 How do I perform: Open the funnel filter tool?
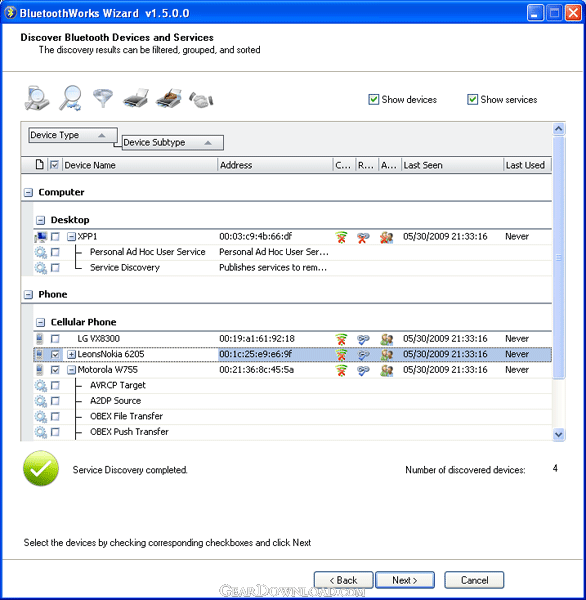(103, 98)
